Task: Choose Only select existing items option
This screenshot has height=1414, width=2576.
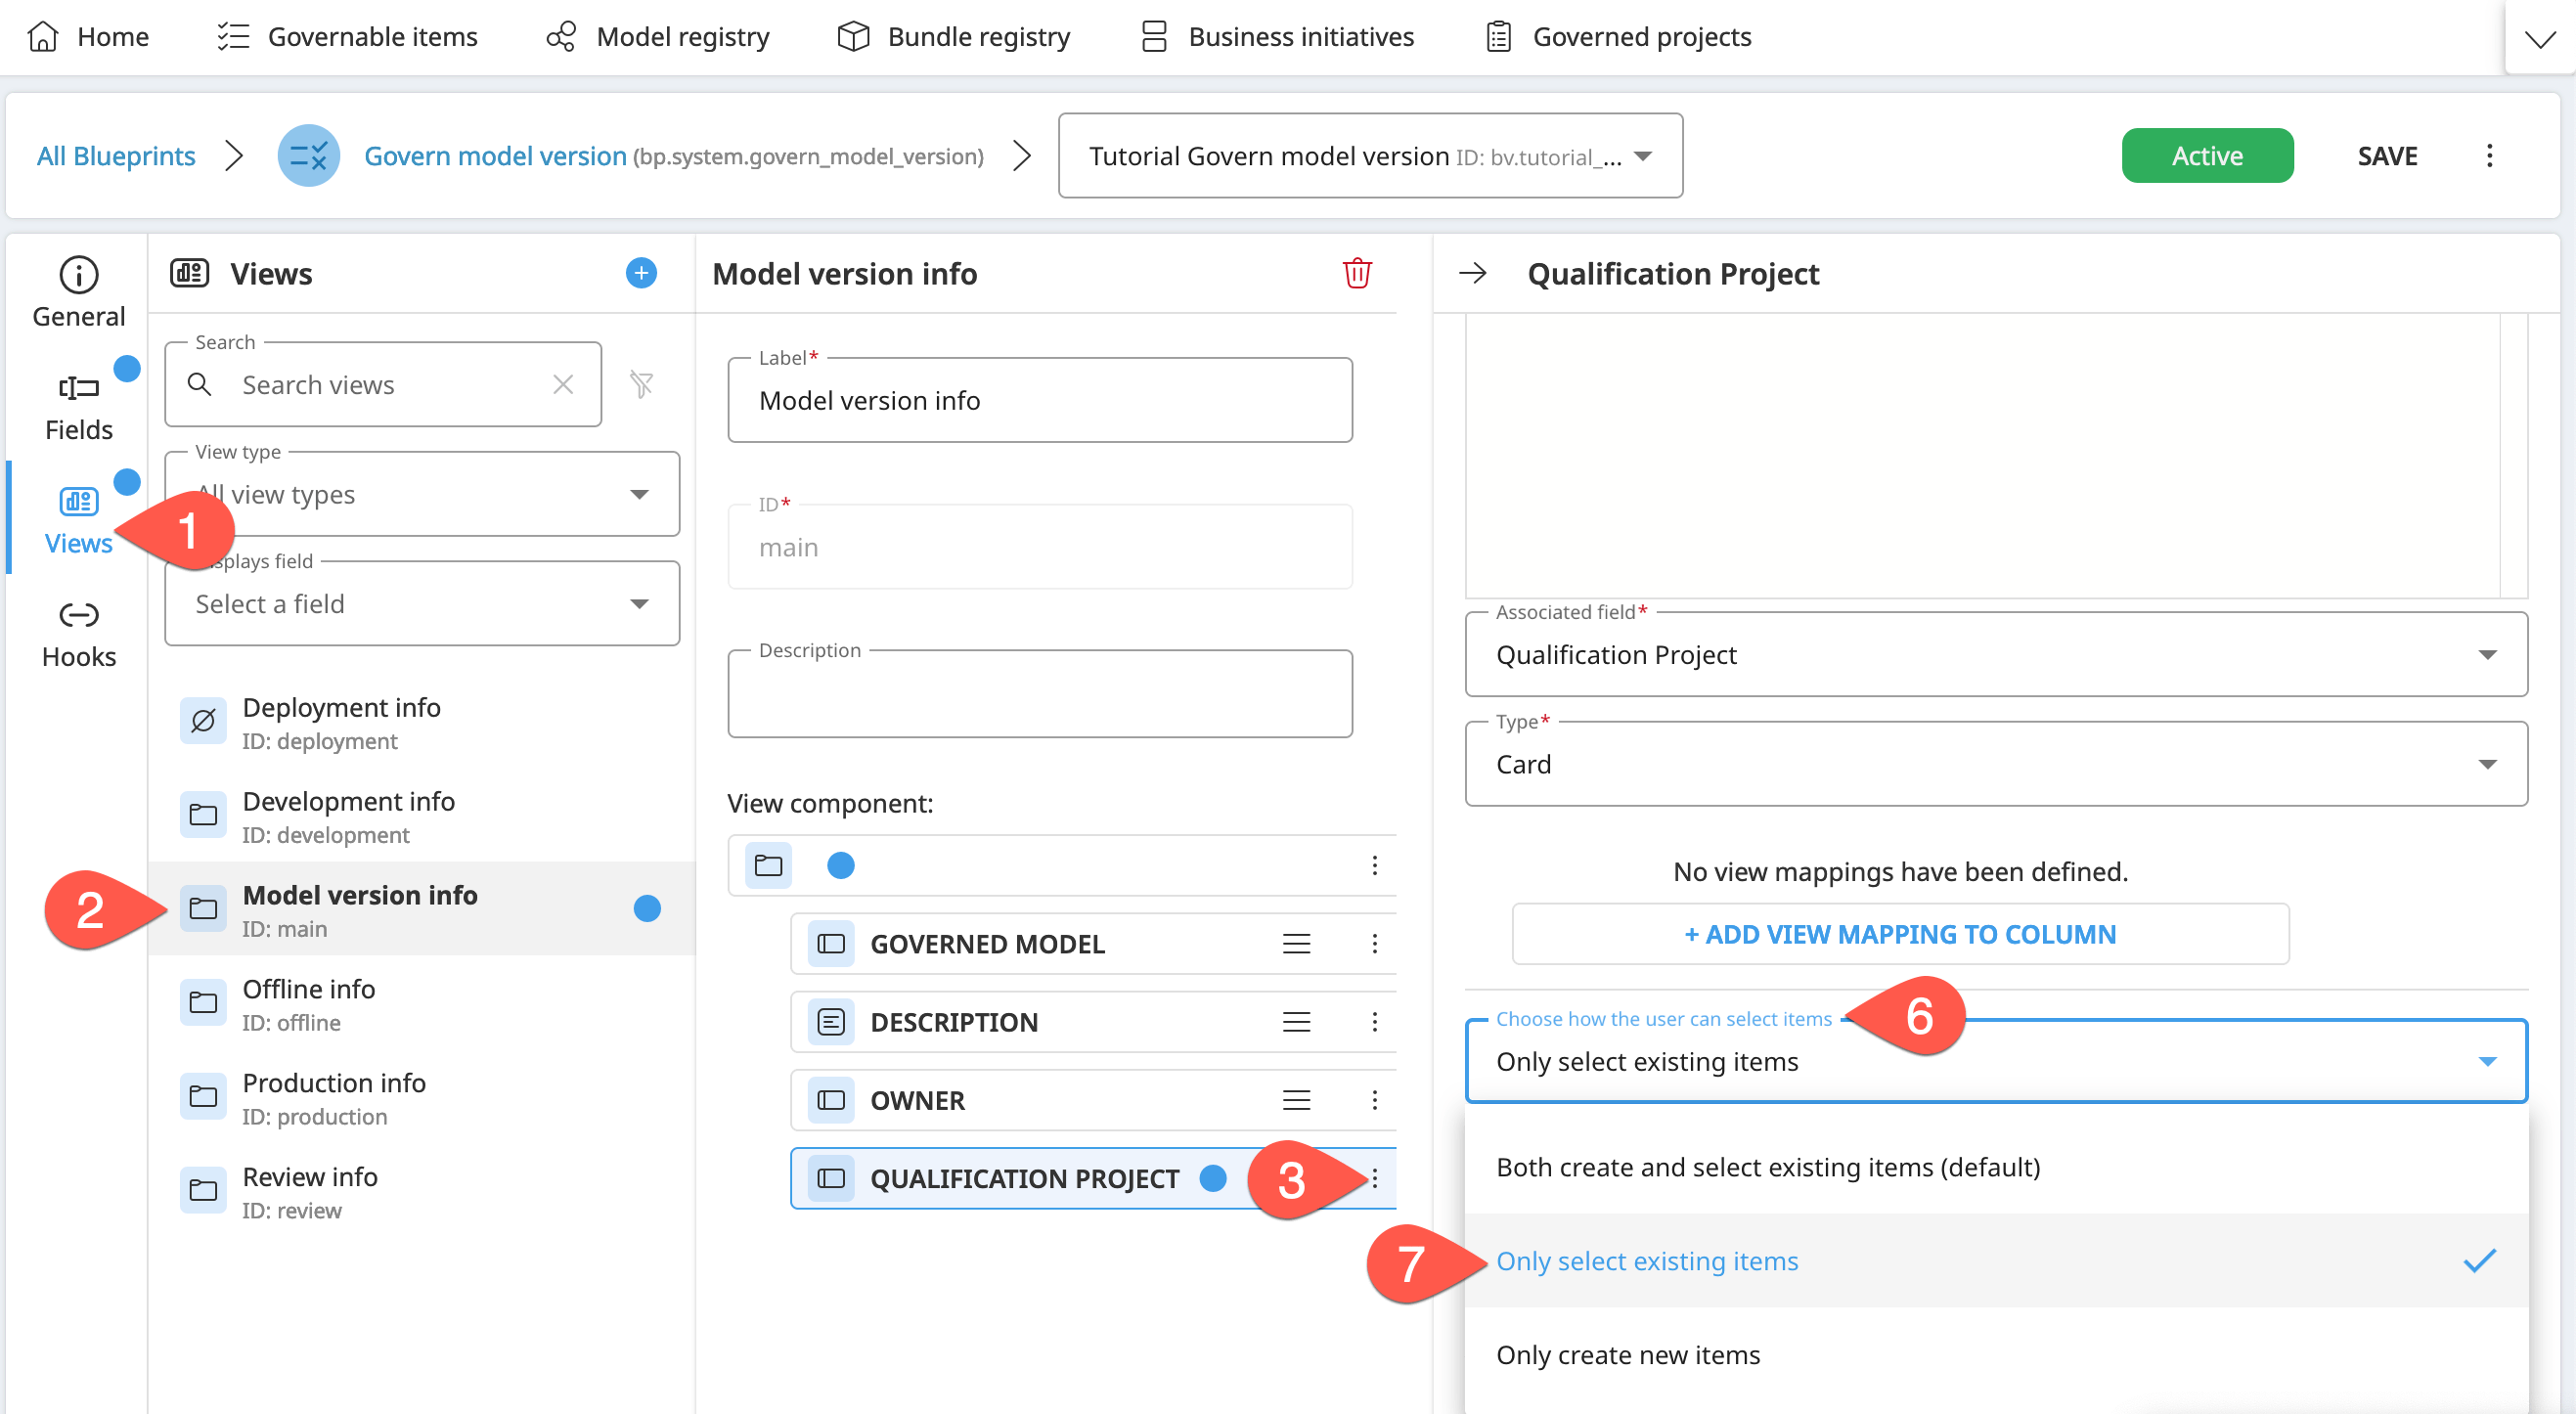Action: (x=1996, y=1261)
